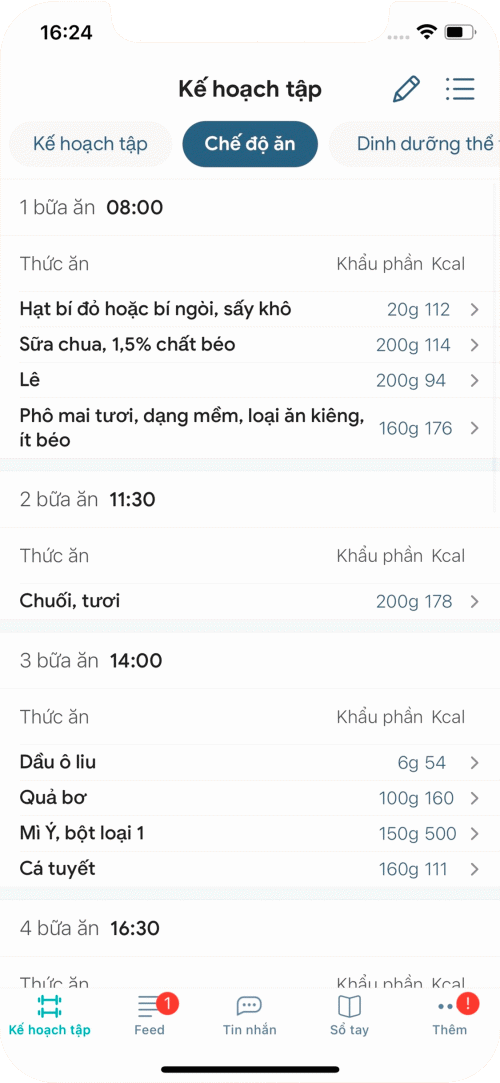Tap the Phô mai tươi entry
Screen dimensions: 500x1083
pyautogui.click(x=250, y=428)
